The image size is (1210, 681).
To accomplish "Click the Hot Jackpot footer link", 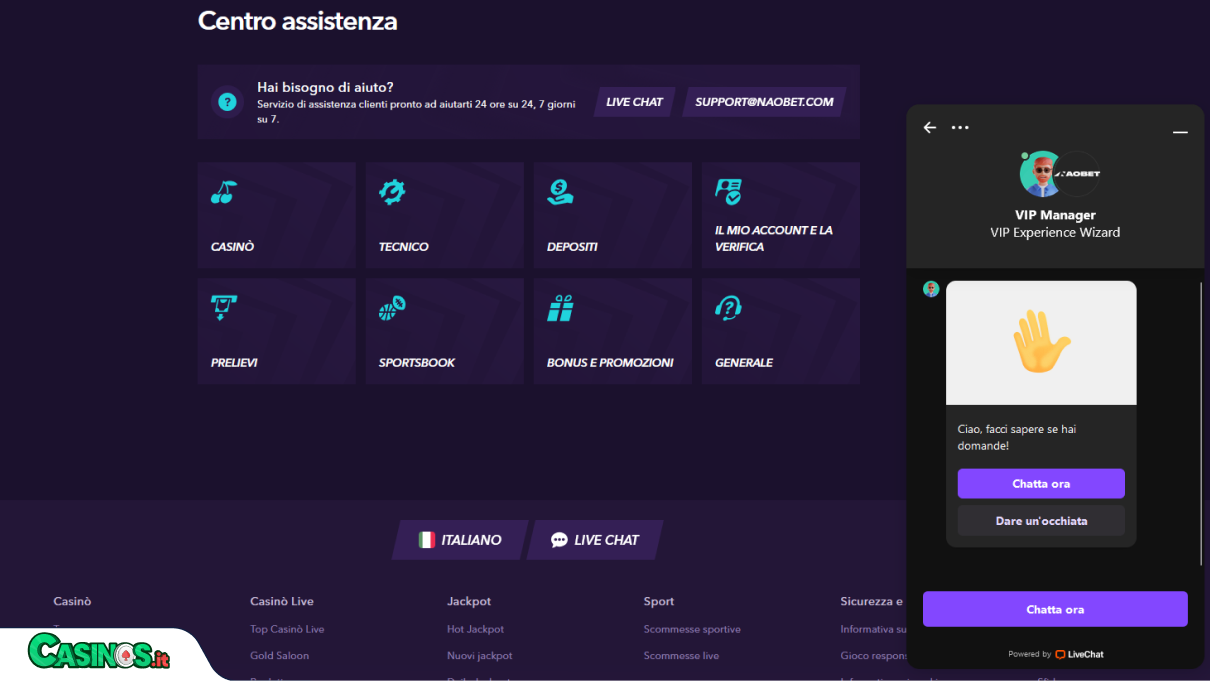I will point(475,630).
